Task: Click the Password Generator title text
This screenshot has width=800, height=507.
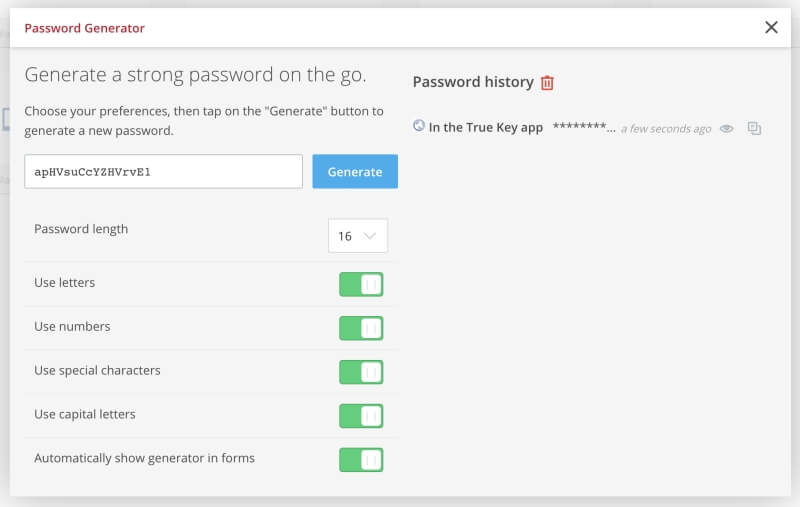Action: click(85, 28)
